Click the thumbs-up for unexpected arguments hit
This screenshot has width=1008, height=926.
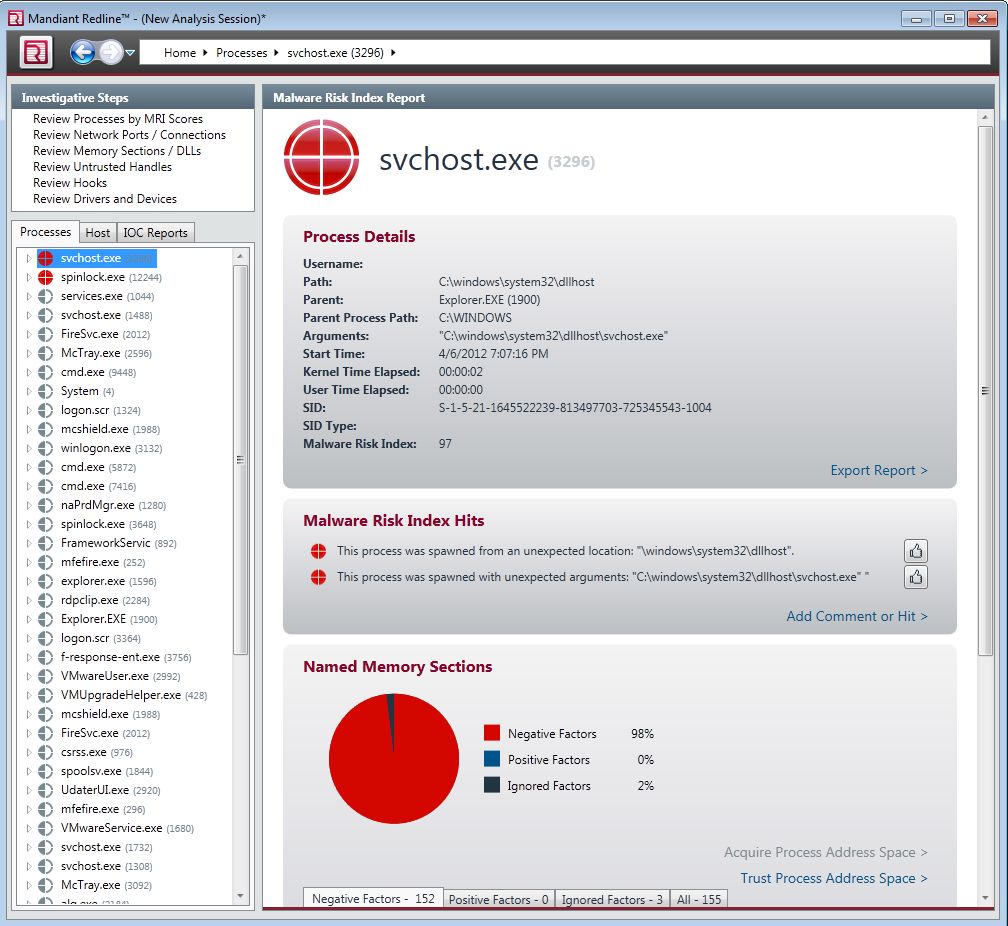point(915,577)
